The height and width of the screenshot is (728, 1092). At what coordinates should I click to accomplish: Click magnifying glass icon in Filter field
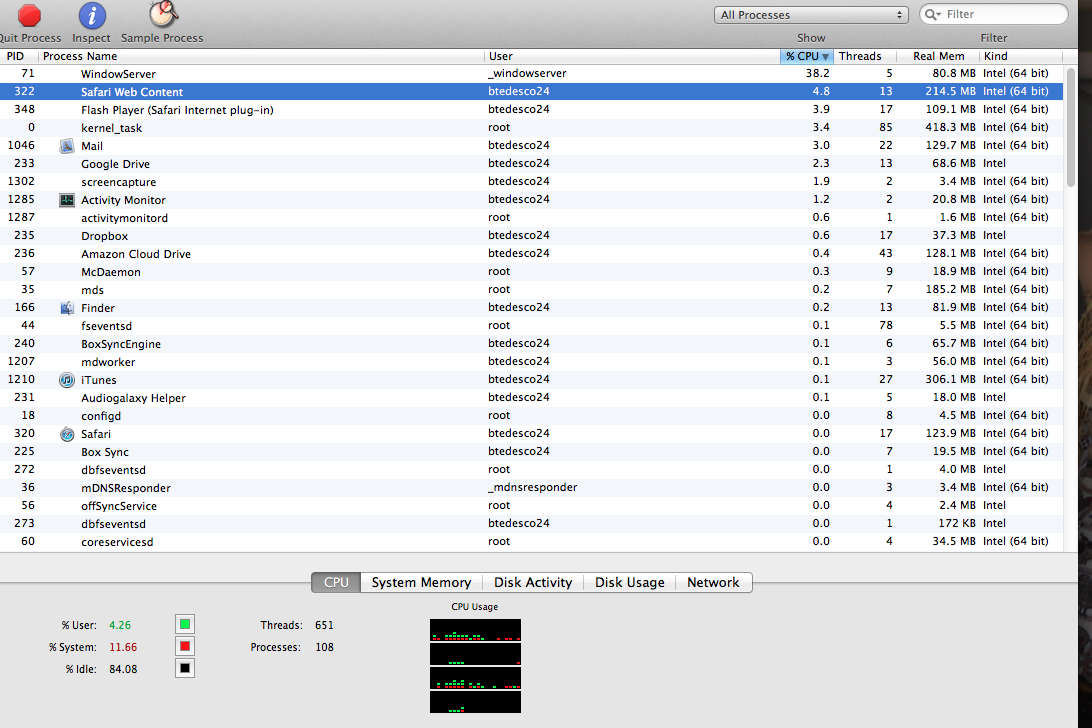(x=933, y=14)
